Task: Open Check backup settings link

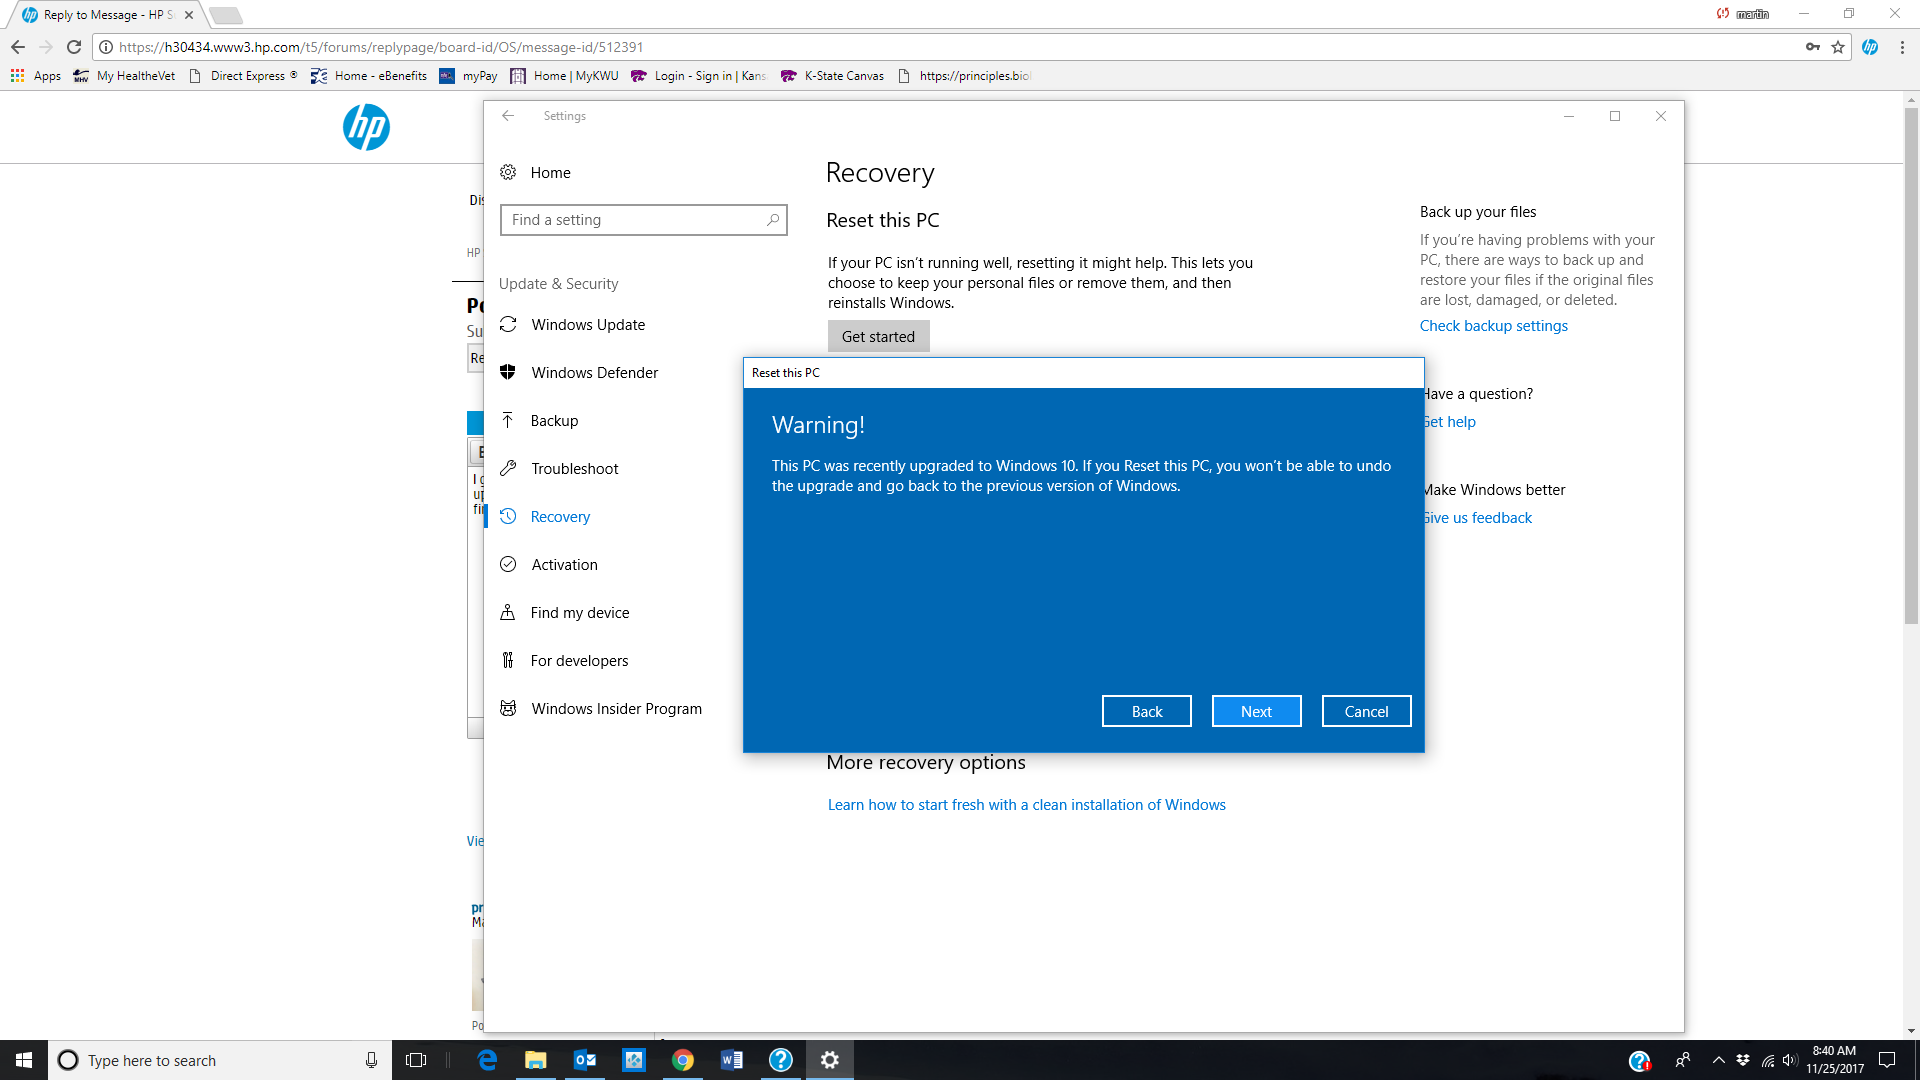Action: pos(1493,326)
